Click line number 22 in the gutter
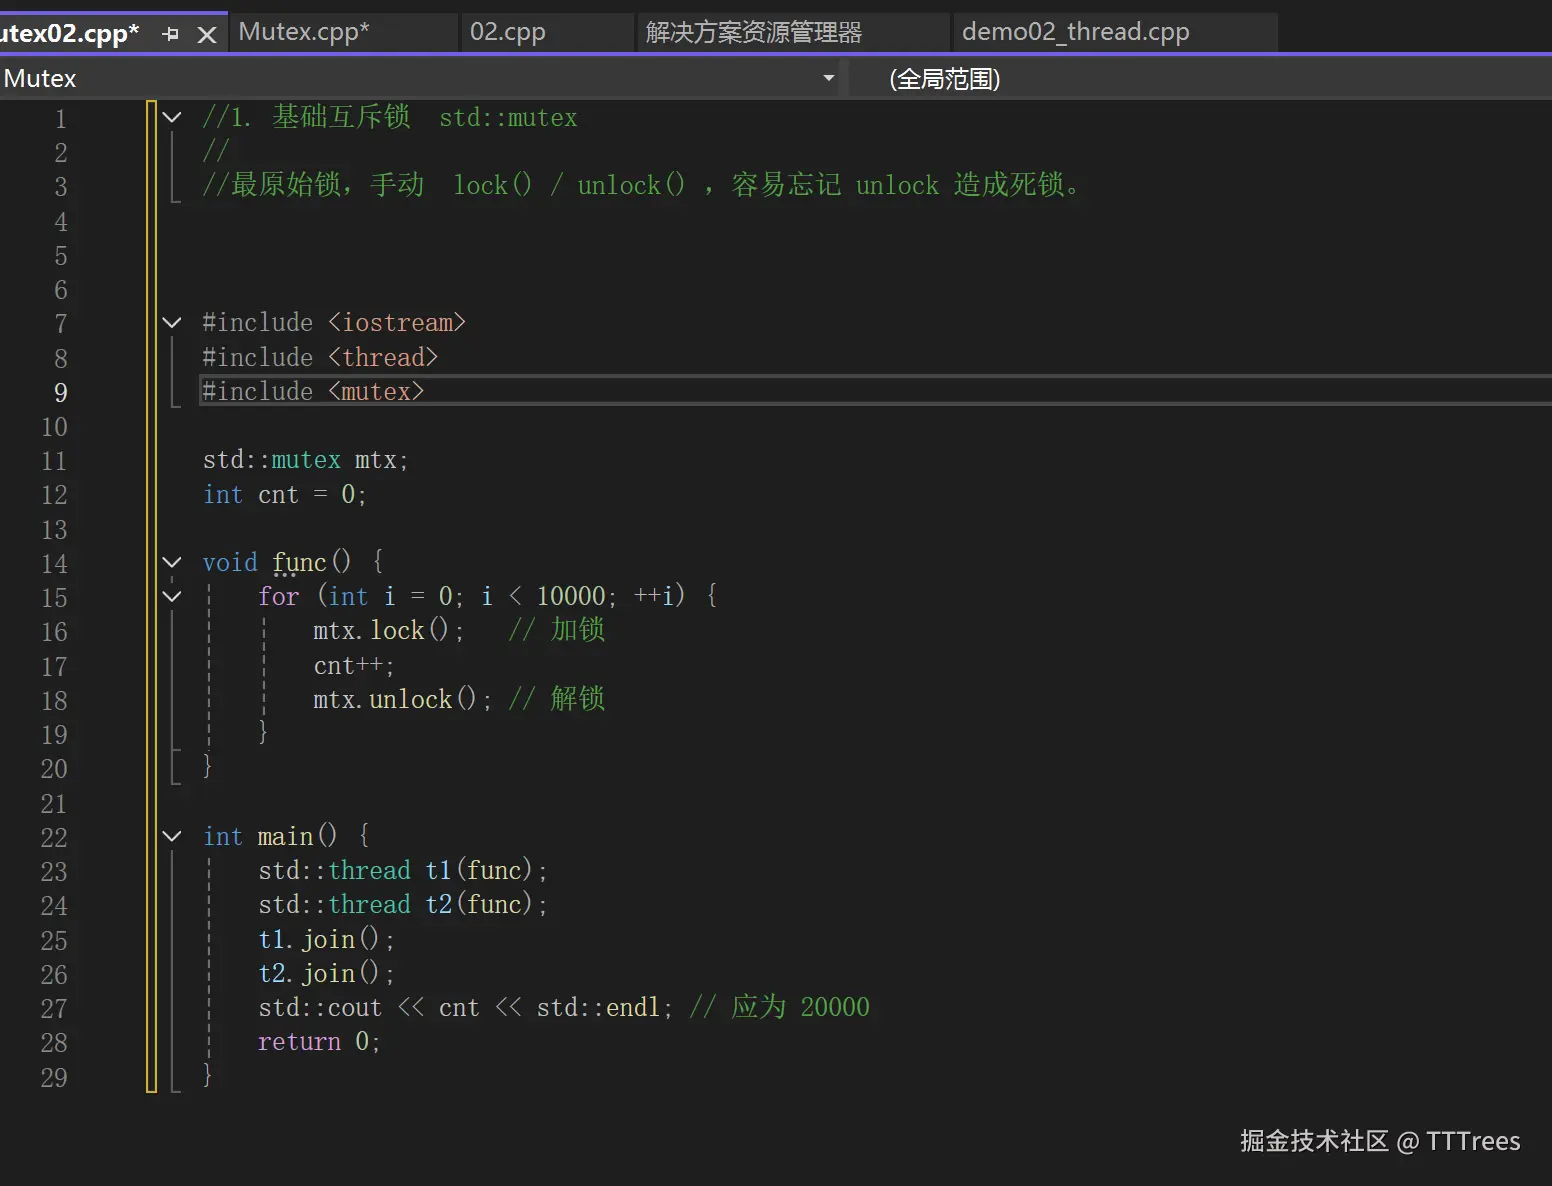1552x1186 pixels. coord(54,837)
